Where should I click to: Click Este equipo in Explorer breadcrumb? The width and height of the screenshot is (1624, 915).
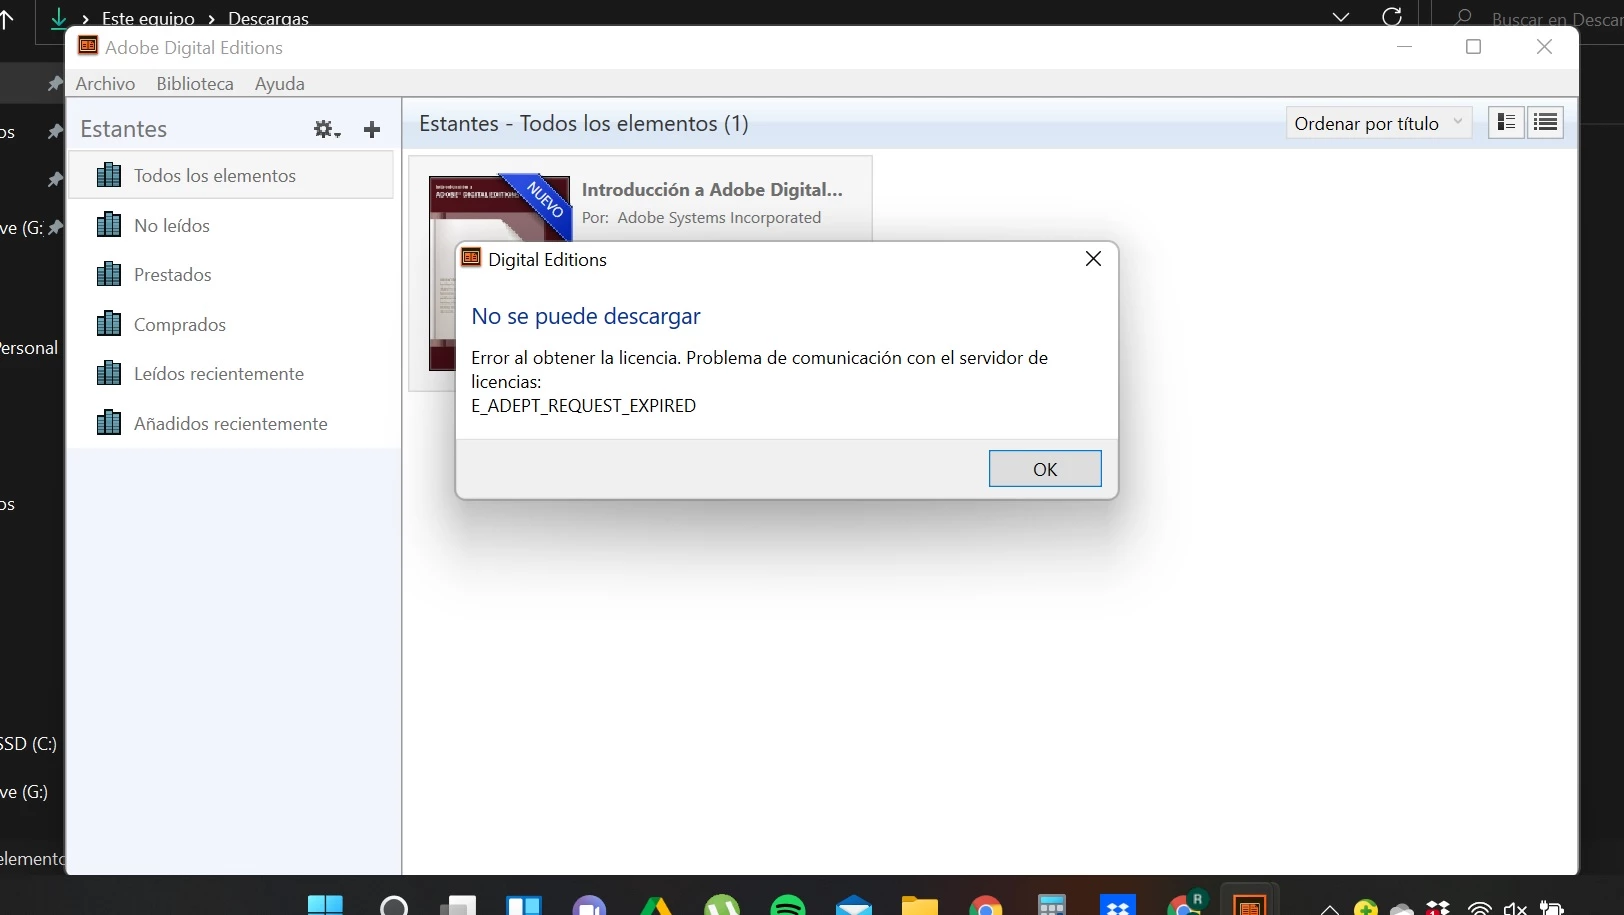click(x=148, y=18)
